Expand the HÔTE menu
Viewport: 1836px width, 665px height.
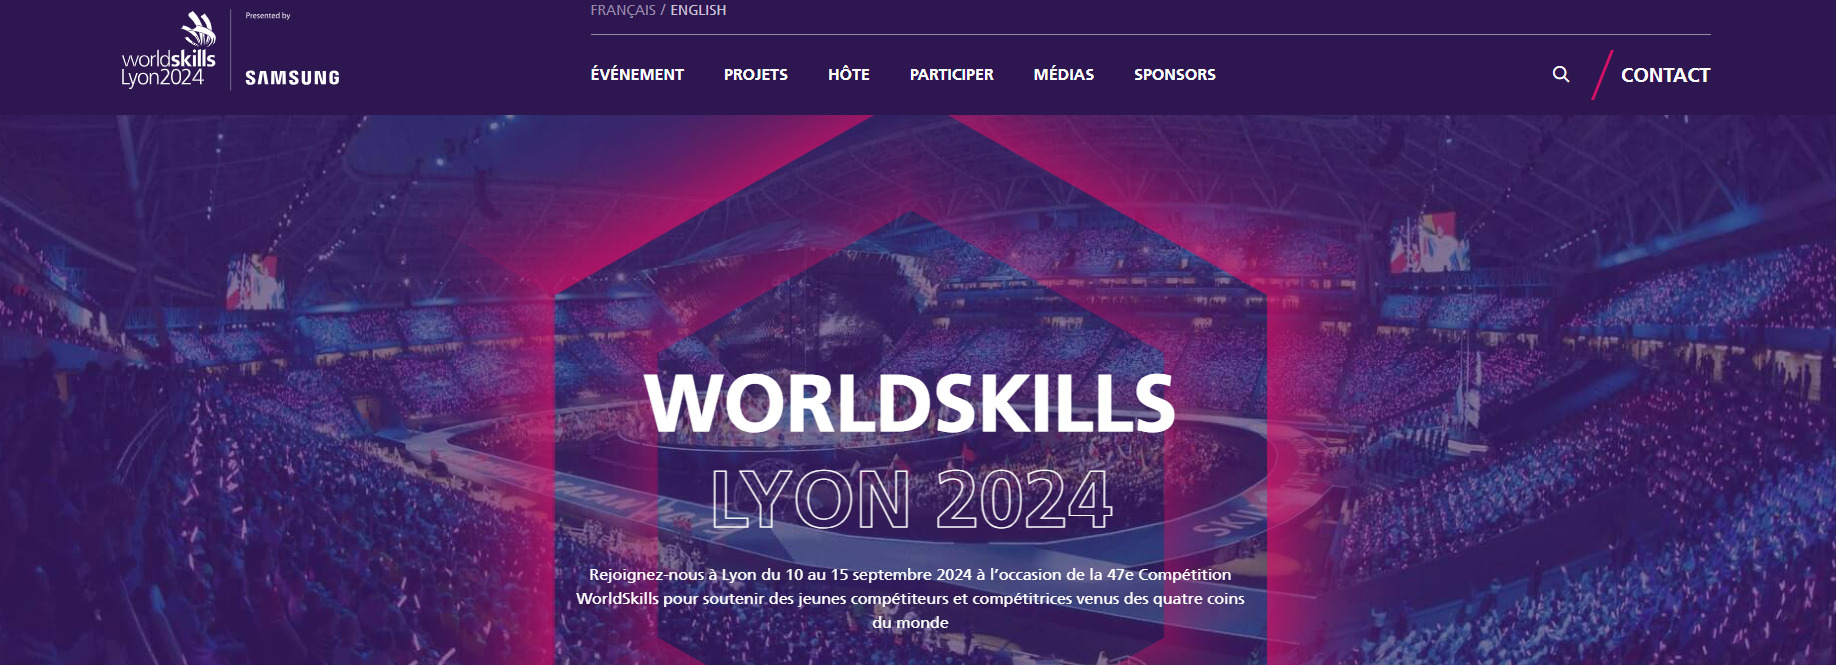[849, 75]
